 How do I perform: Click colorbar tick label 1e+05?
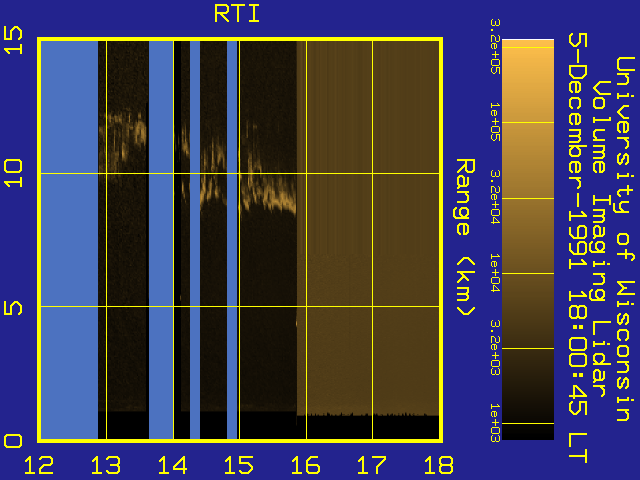click(x=495, y=122)
